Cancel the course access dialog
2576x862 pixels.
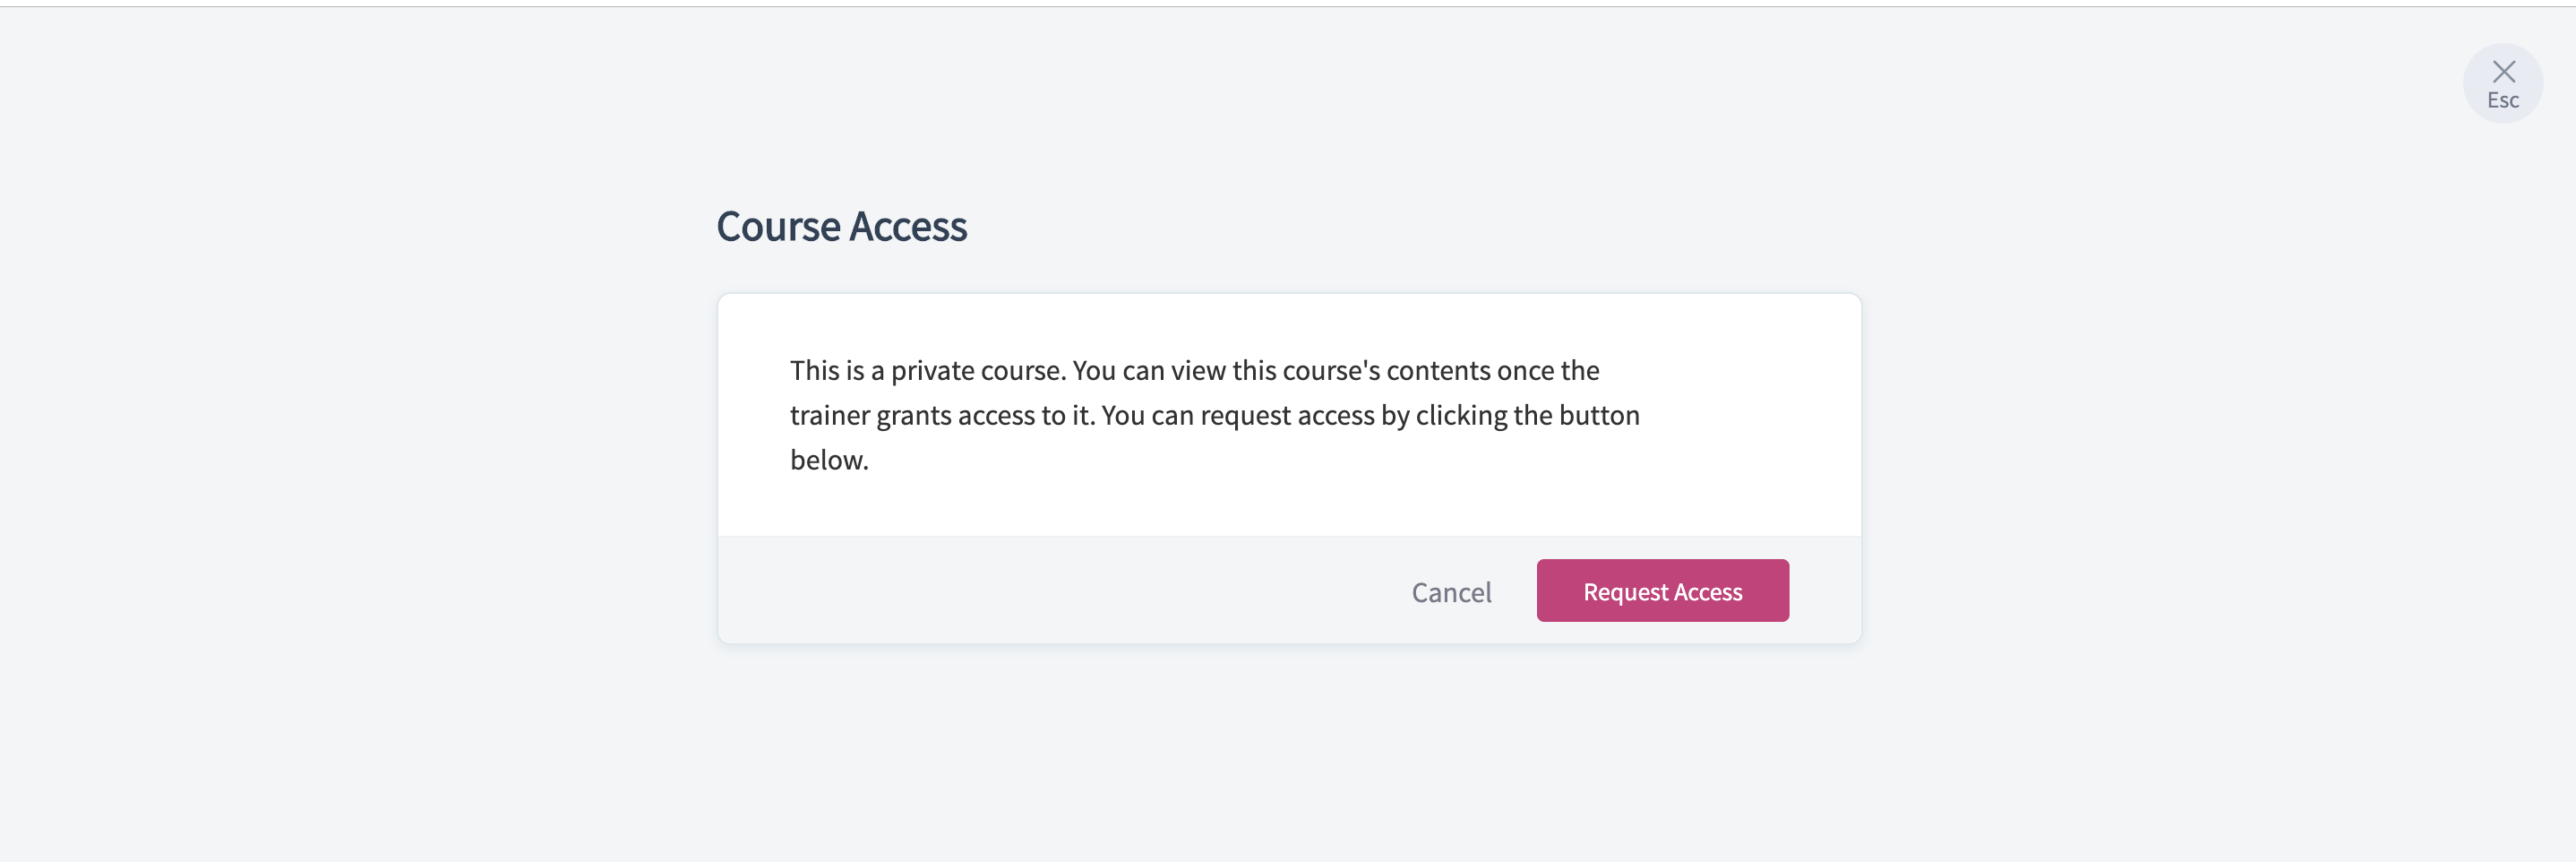1451,592
